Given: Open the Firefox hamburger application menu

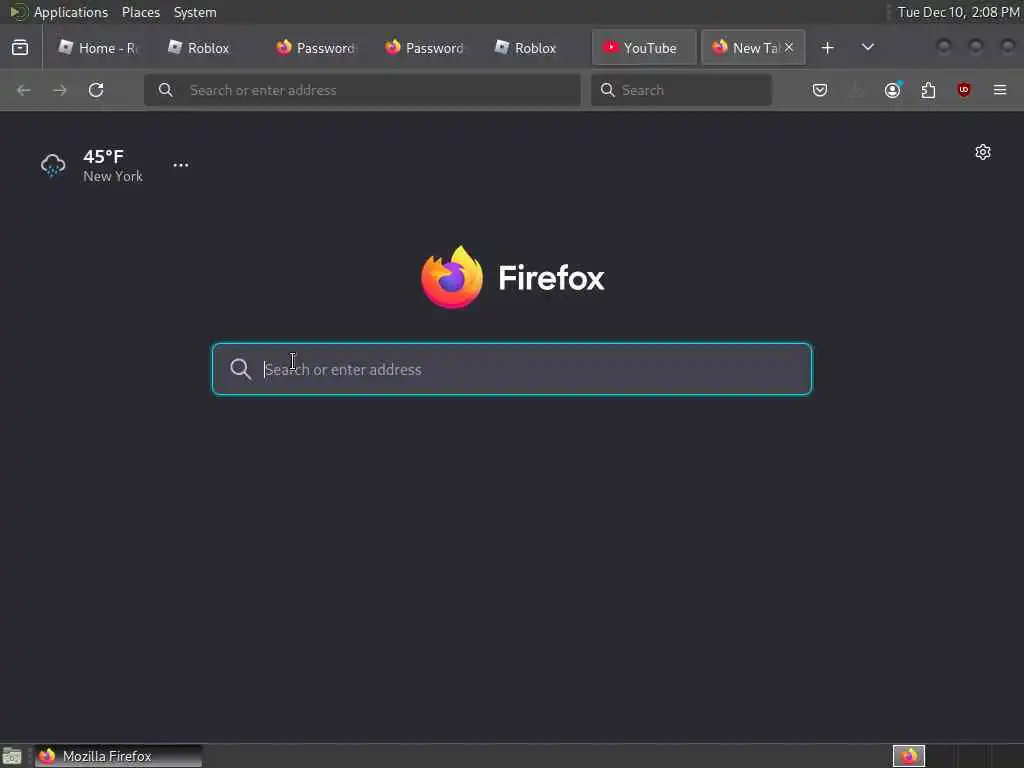Looking at the screenshot, I should (x=1000, y=90).
